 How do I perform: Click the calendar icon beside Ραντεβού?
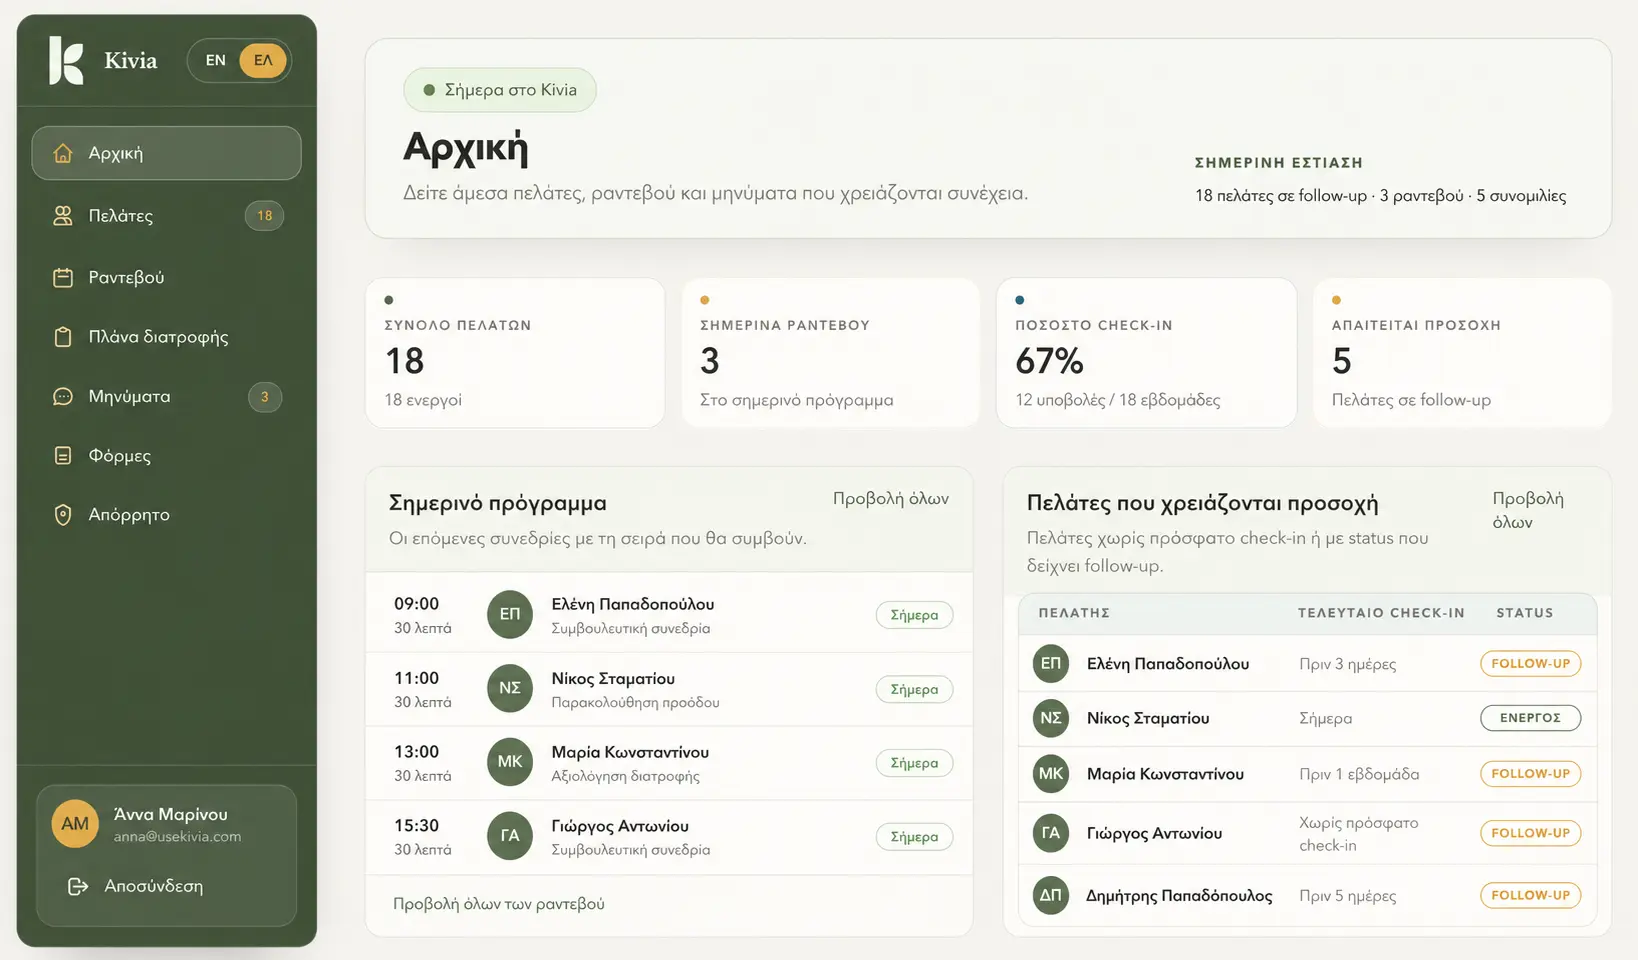[63, 277]
